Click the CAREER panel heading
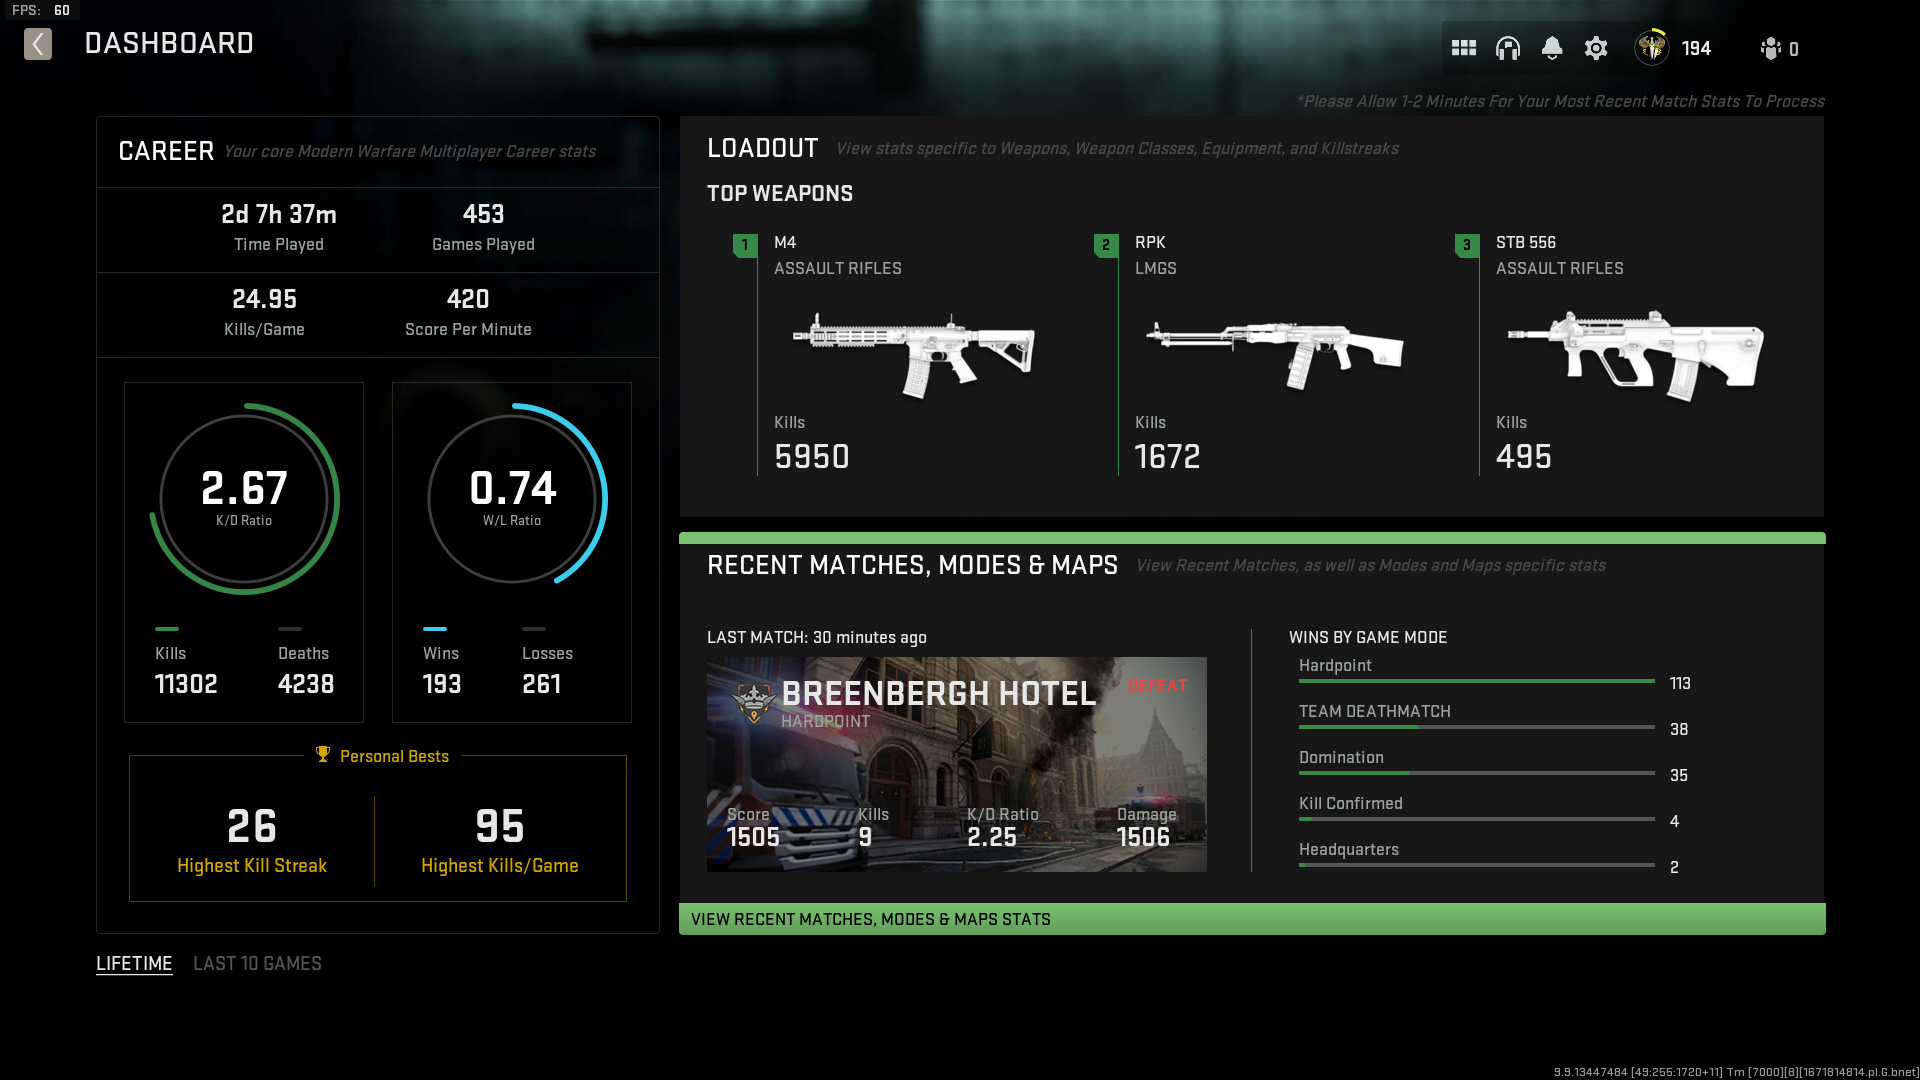The image size is (1920, 1080). pyautogui.click(x=166, y=152)
